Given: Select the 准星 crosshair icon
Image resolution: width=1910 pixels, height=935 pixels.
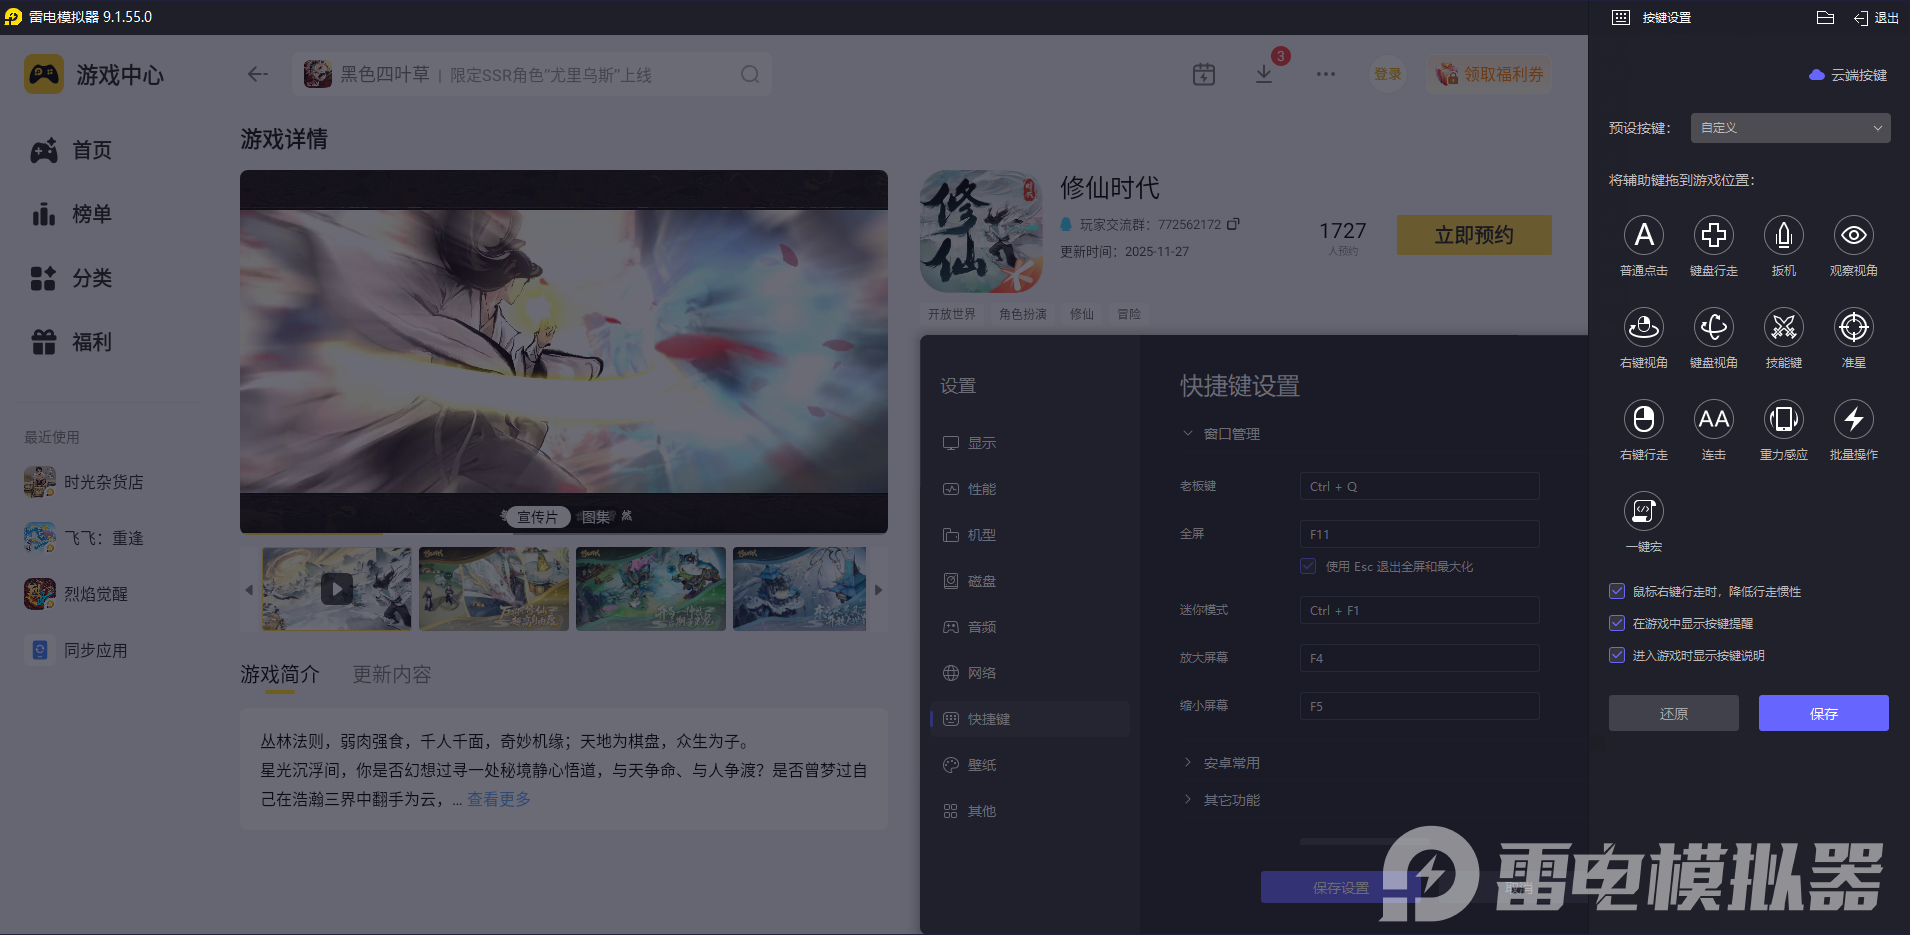Looking at the screenshot, I should [1853, 328].
